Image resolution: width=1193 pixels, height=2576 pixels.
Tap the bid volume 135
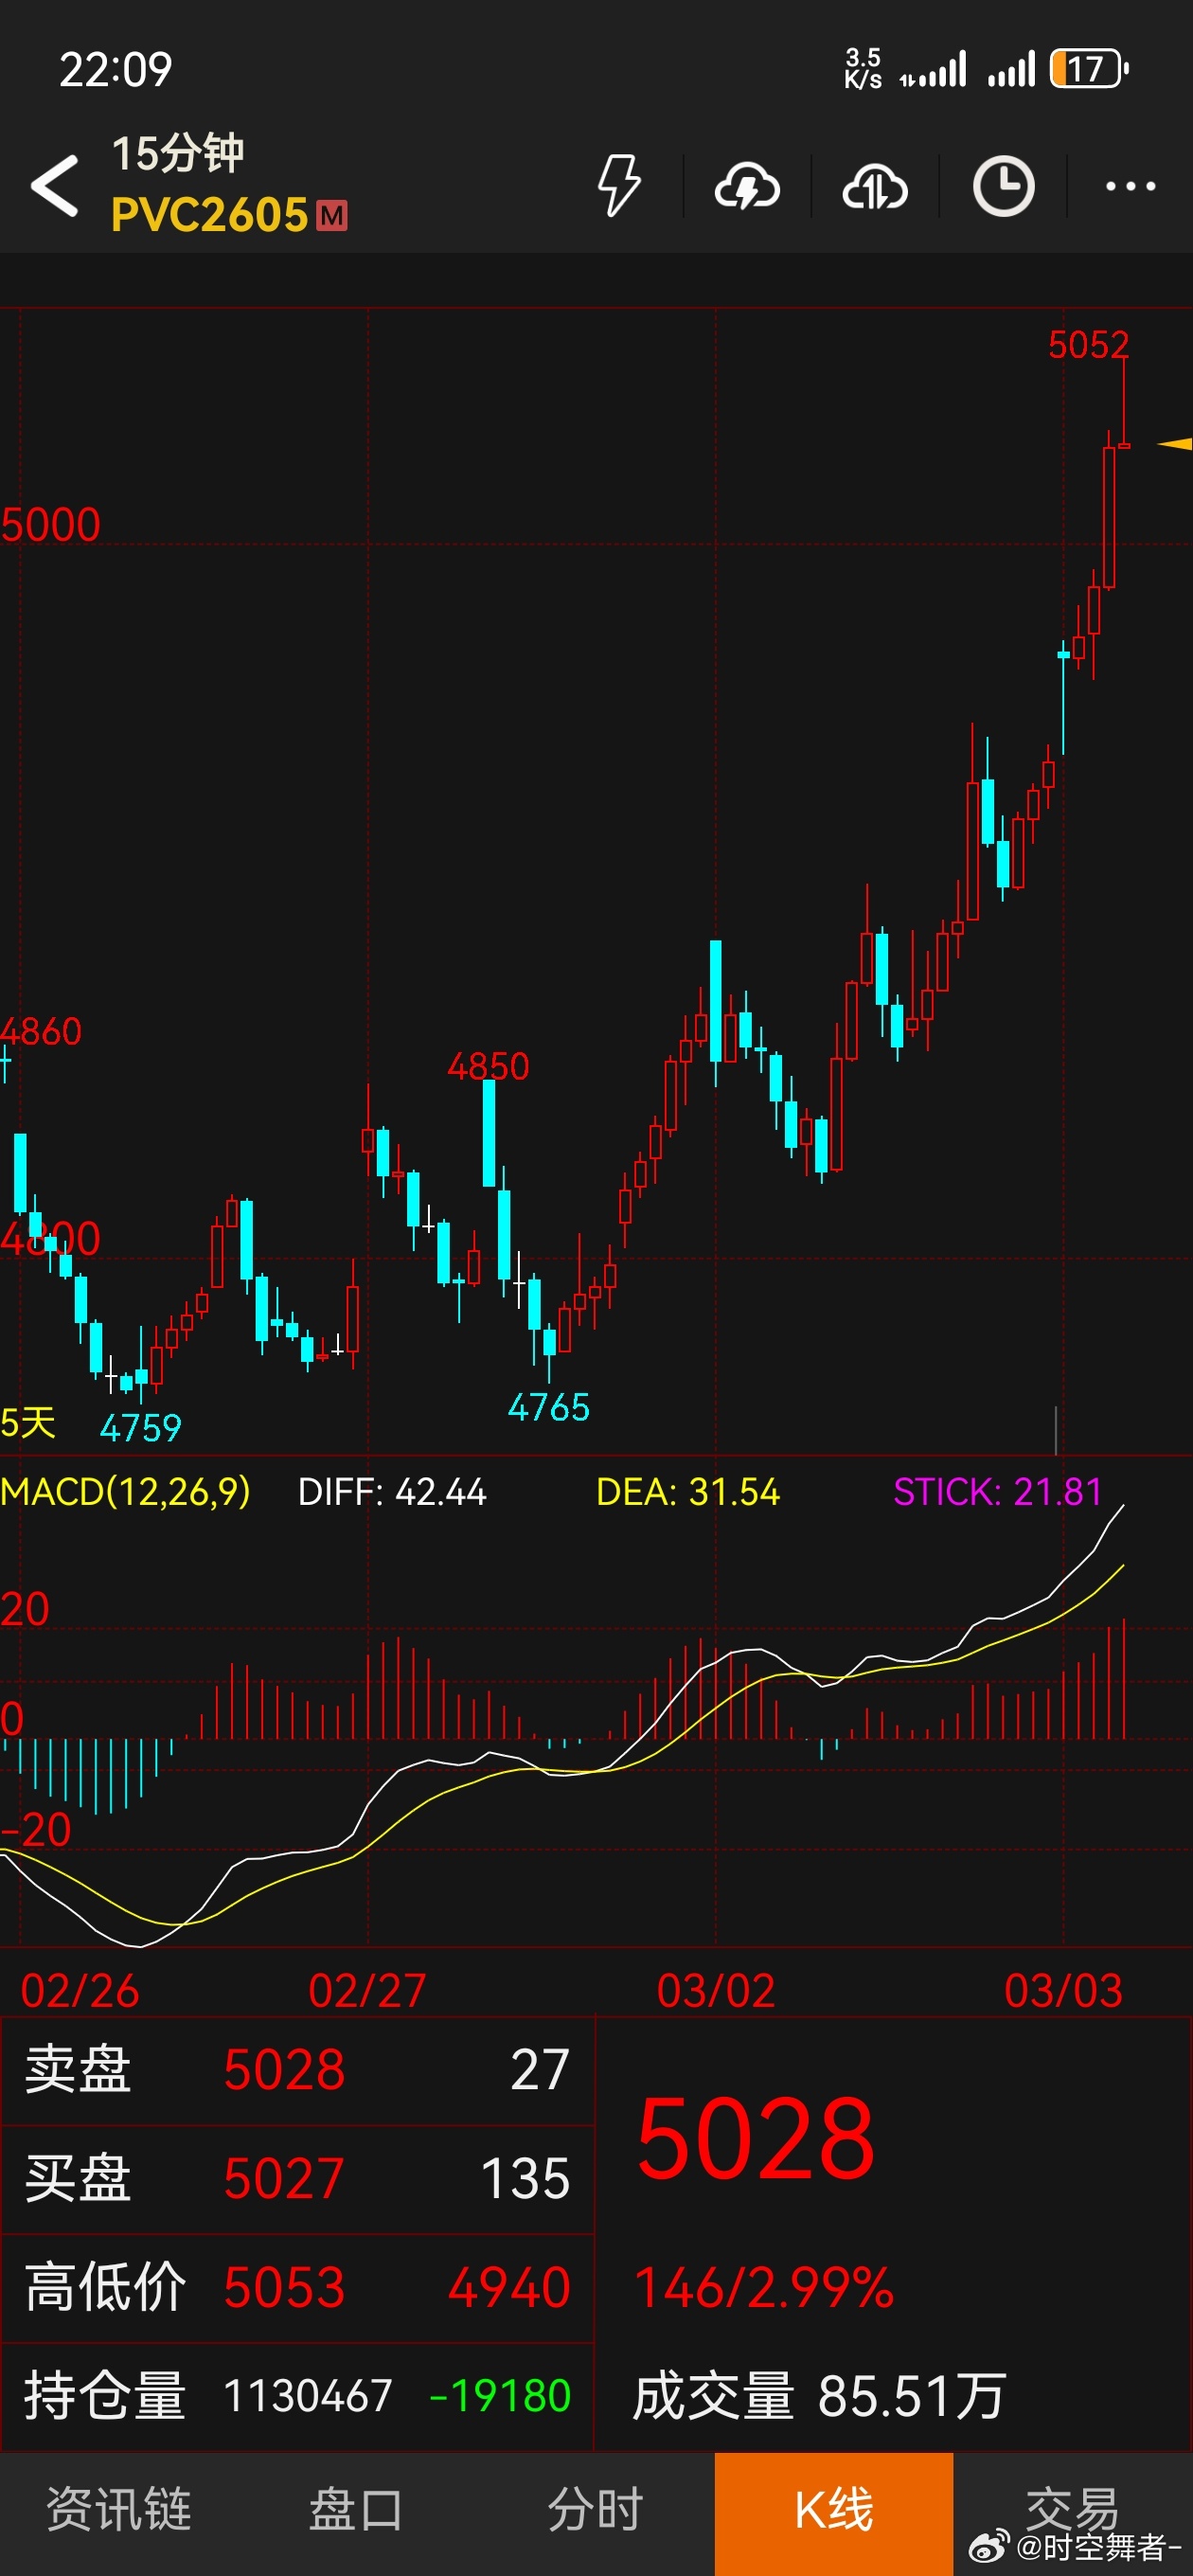point(526,2179)
